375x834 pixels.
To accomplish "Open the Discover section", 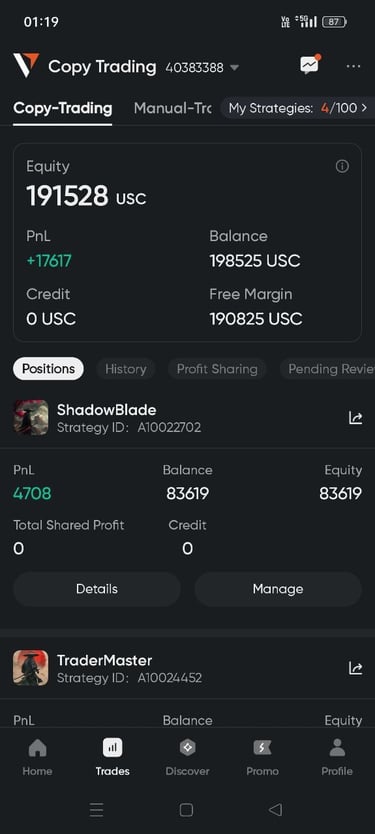I will pos(187,757).
